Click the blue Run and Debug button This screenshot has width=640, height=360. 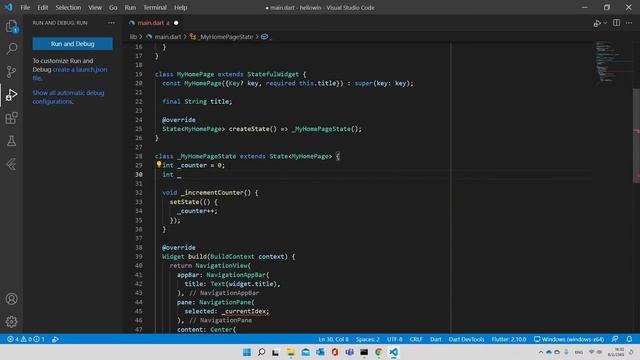(x=73, y=44)
